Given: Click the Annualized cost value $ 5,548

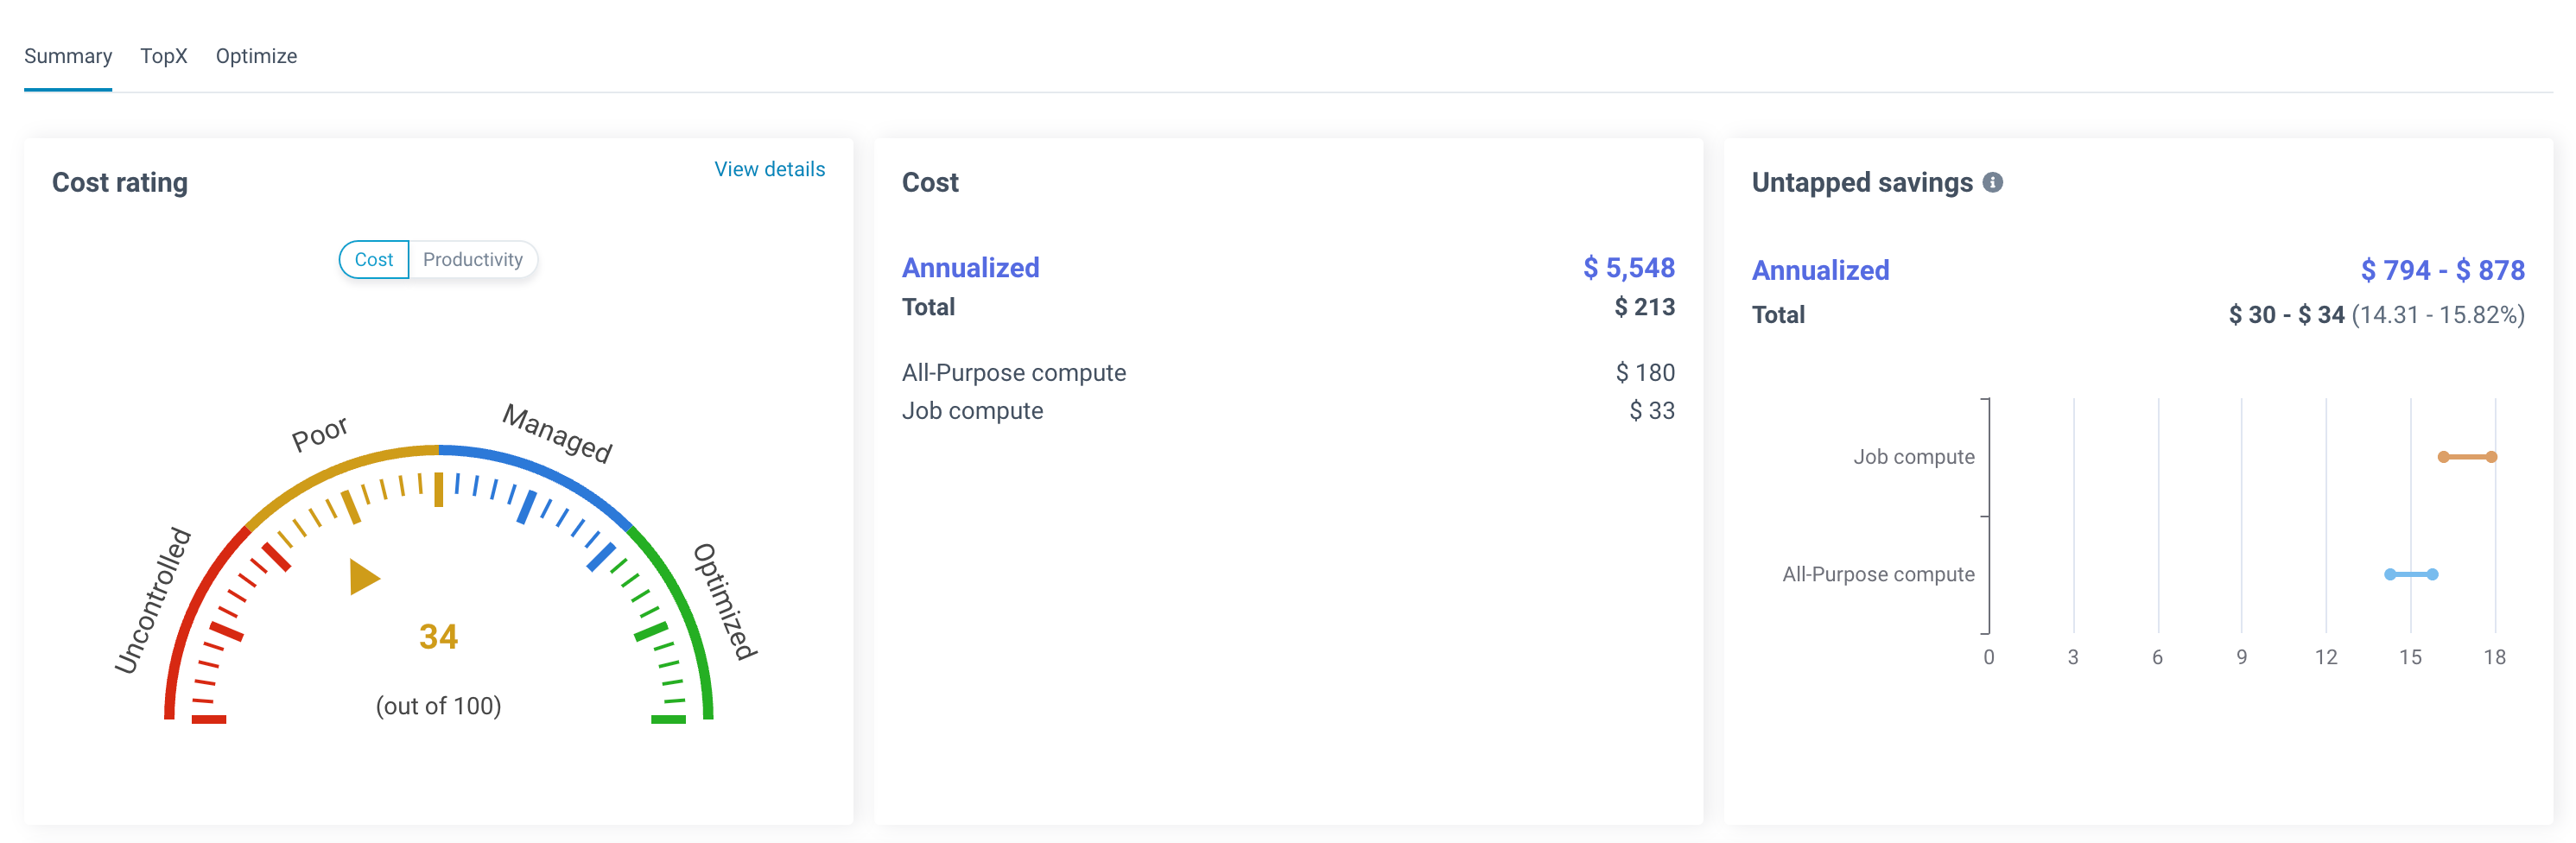Looking at the screenshot, I should (x=1627, y=268).
